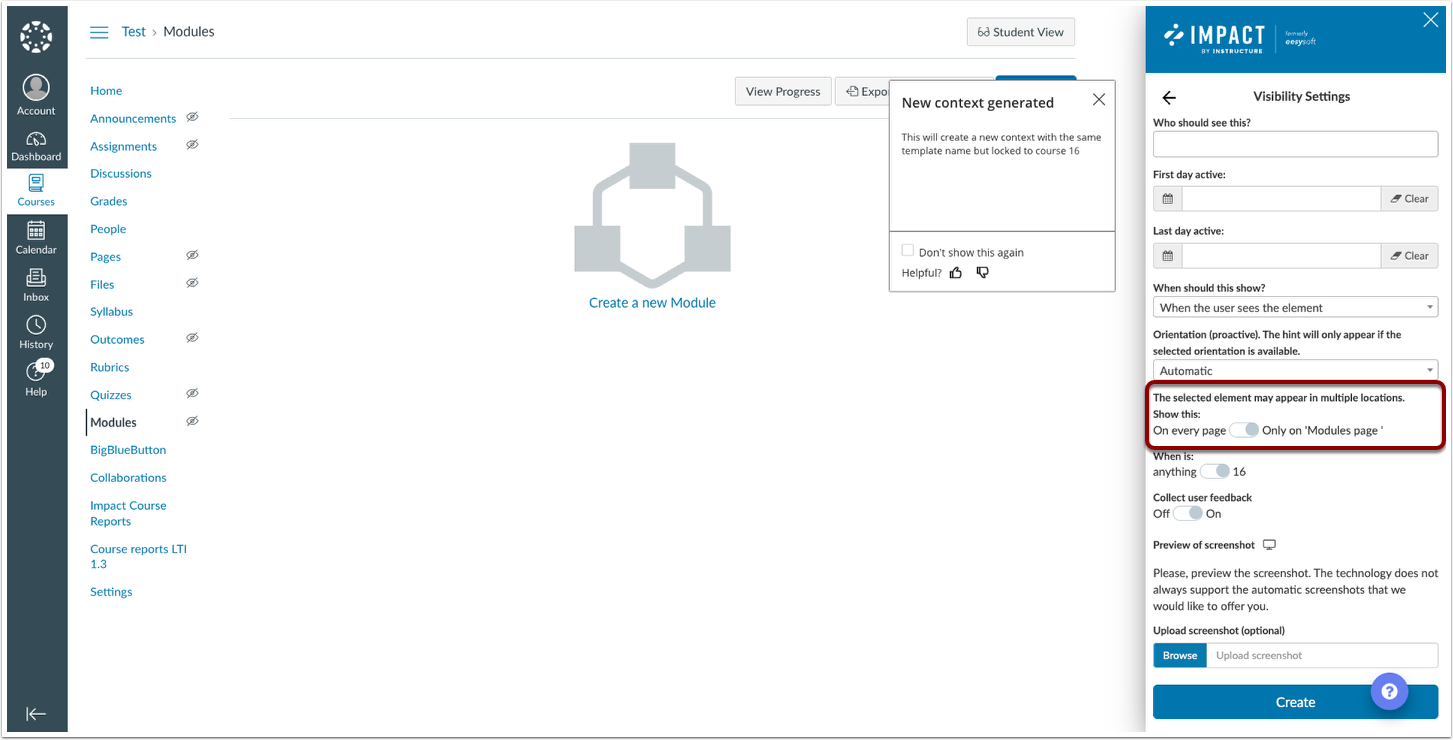
Task: Click the 'Create a new Module' link
Action: click(652, 302)
